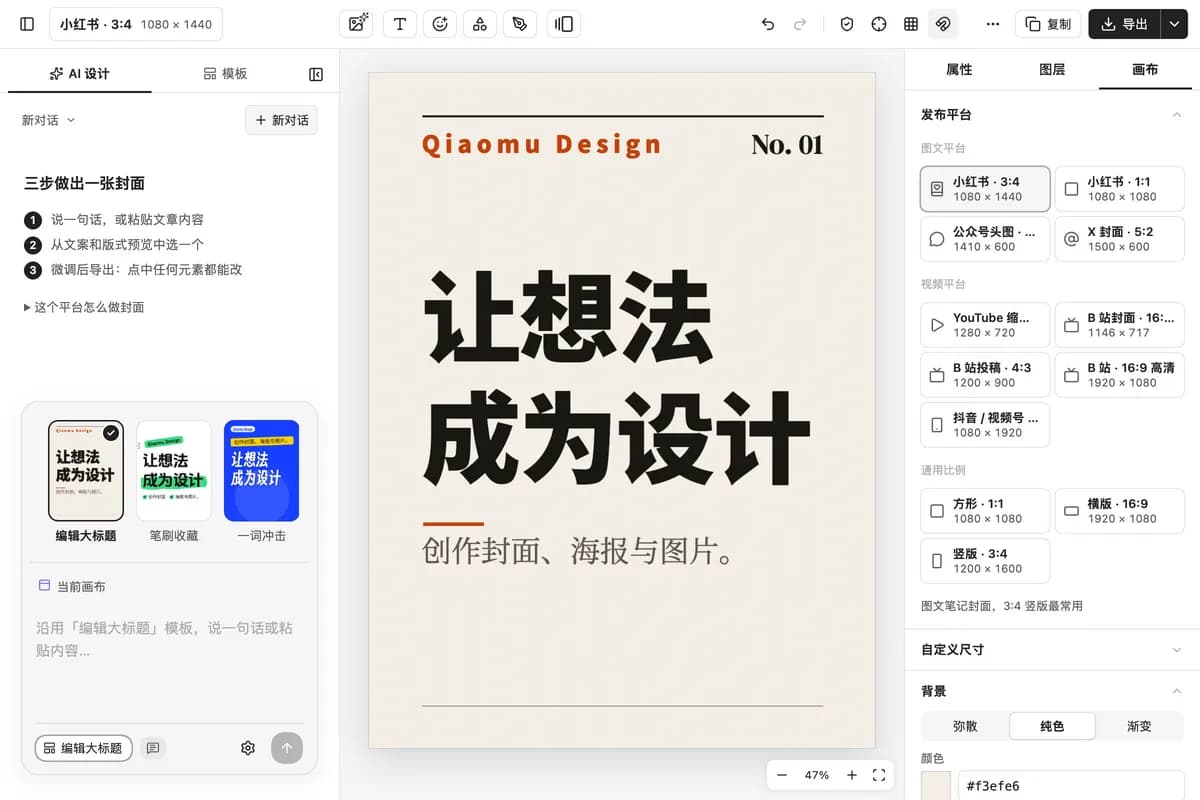Click the fit-to-screen icon
Screen dimensions: 1200x800
click(879, 775)
